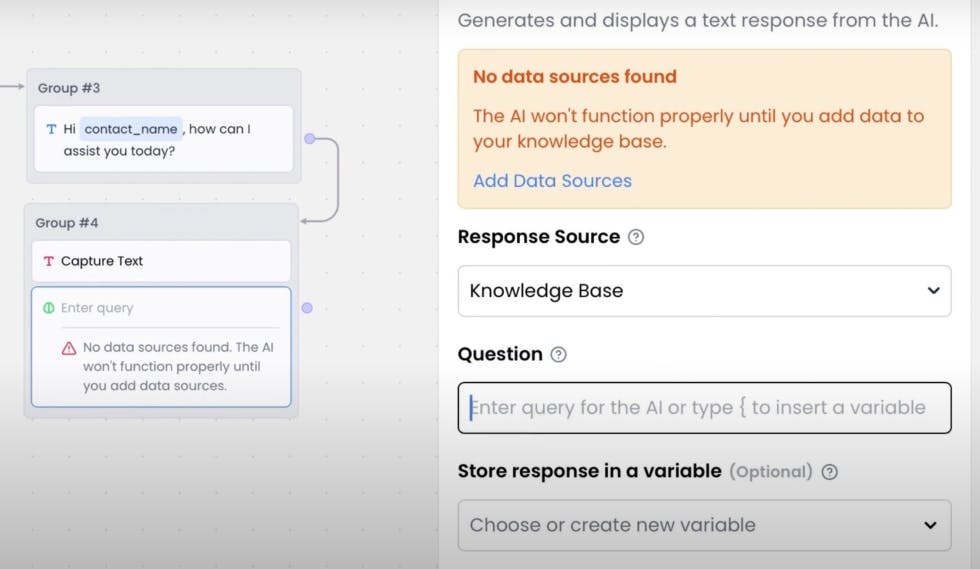The image size is (980, 569).
Task: Click the Question help icon
Action: click(x=558, y=355)
